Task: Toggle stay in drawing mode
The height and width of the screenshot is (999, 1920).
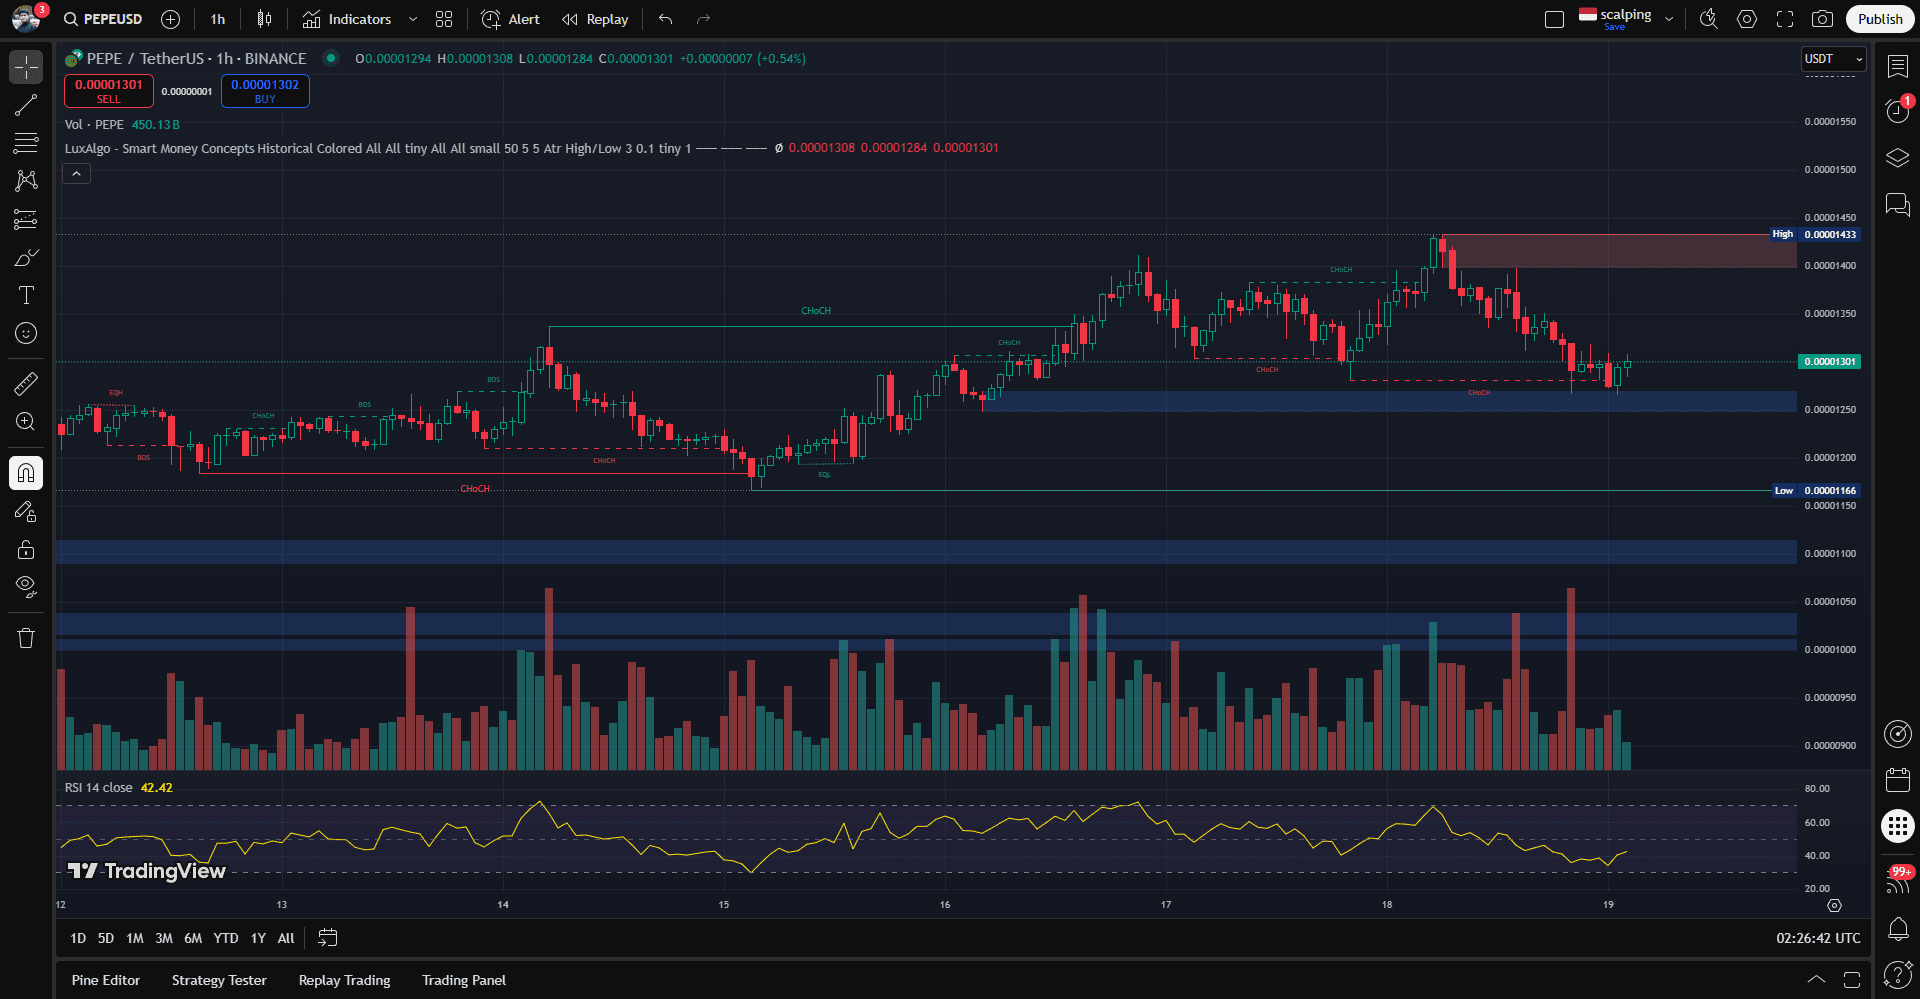Action: click(x=26, y=511)
